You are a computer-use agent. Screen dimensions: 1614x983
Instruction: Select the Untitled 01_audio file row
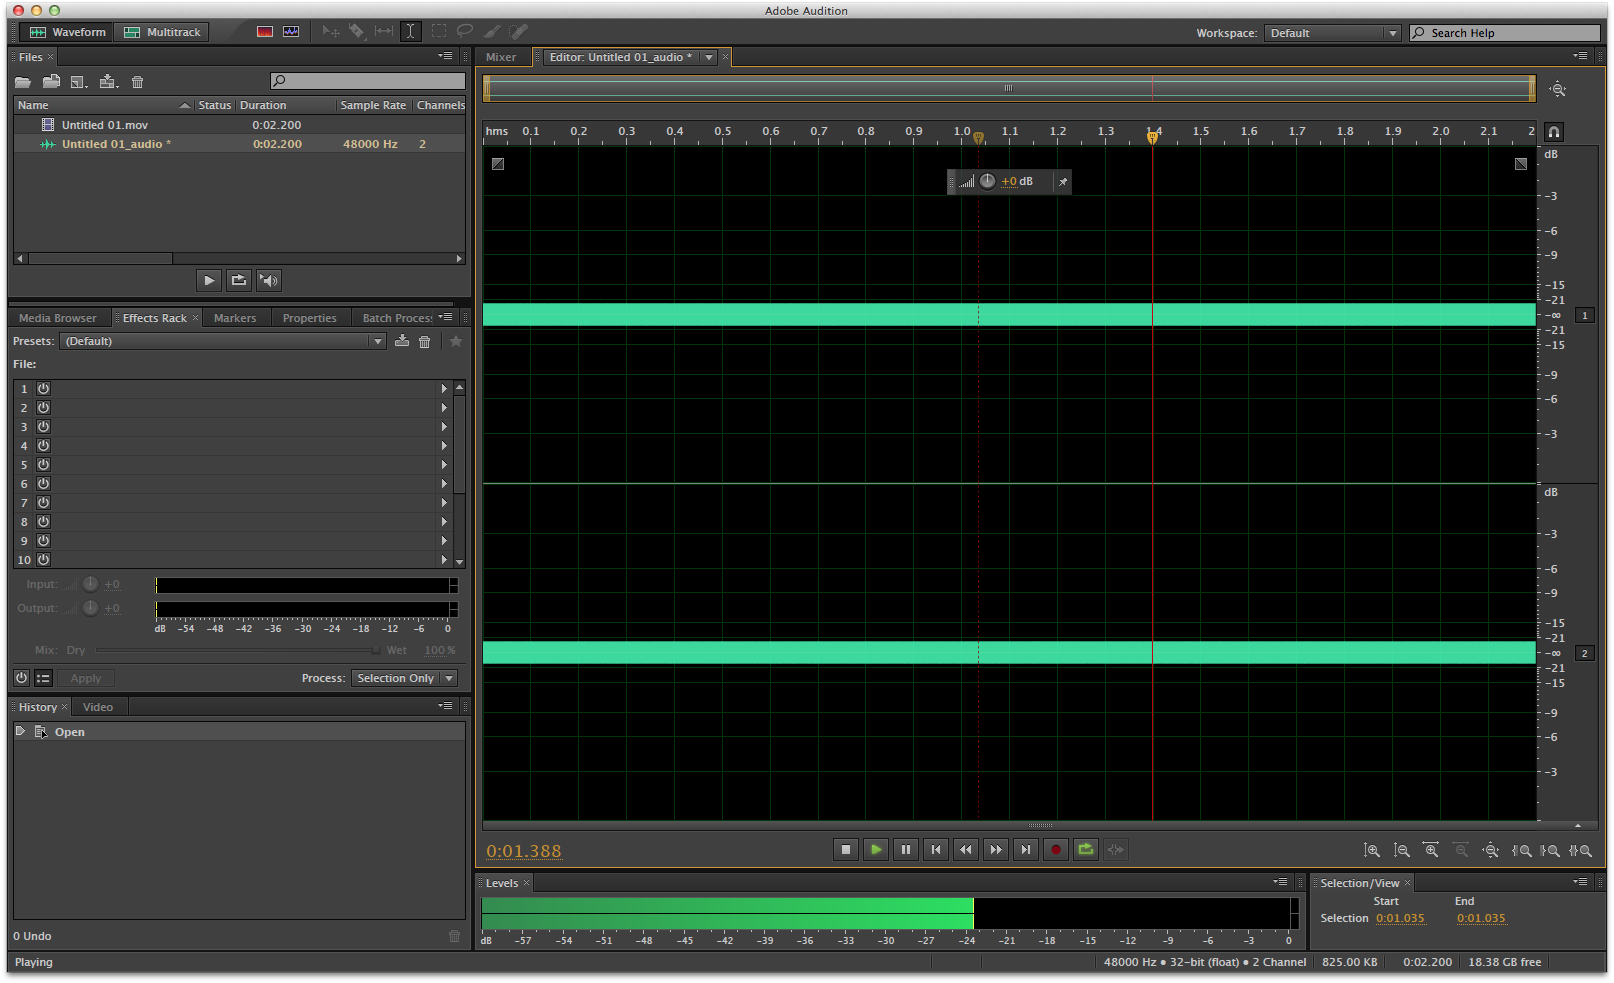(239, 144)
